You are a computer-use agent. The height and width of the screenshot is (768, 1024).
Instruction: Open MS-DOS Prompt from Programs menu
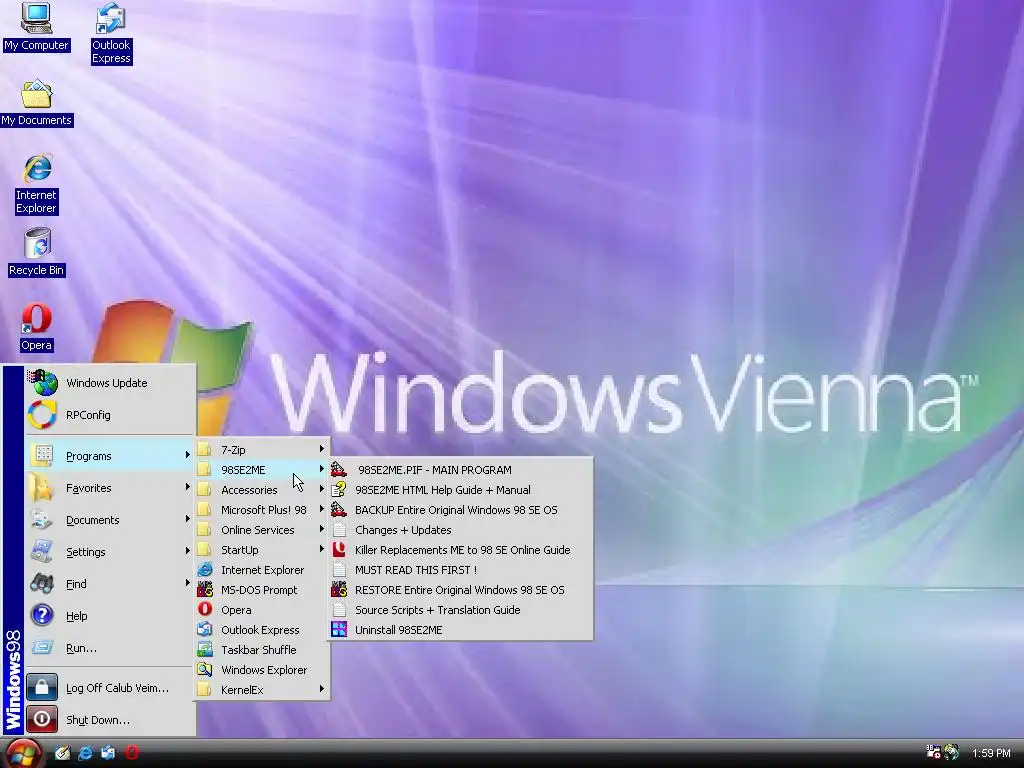coord(261,590)
